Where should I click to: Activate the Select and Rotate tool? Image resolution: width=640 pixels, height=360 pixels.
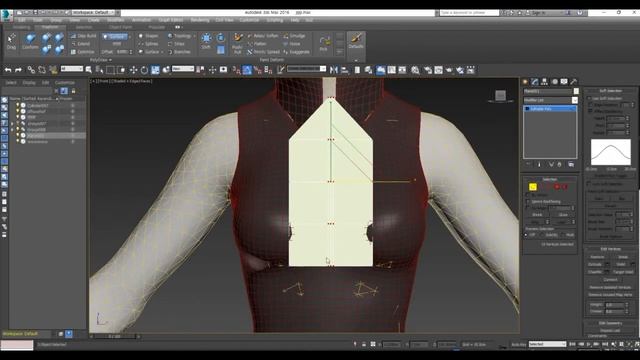[144, 70]
